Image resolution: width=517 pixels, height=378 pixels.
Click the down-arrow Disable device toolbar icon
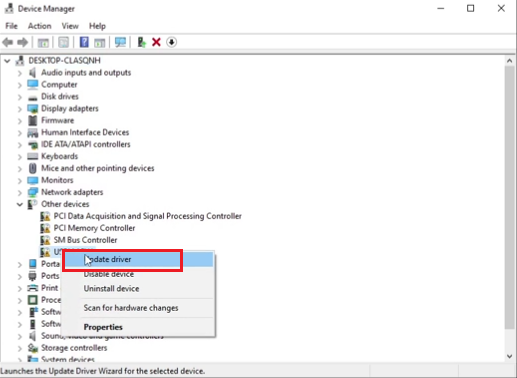pos(171,42)
